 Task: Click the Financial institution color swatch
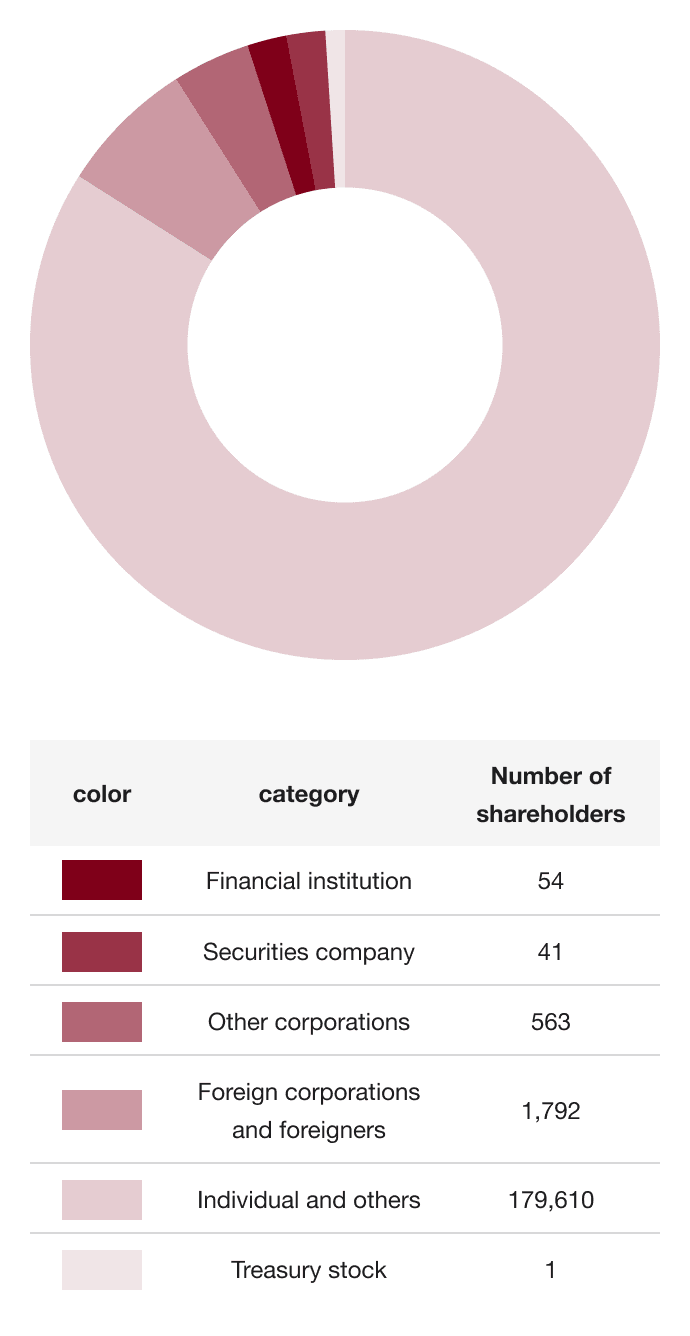pyautogui.click(x=102, y=880)
